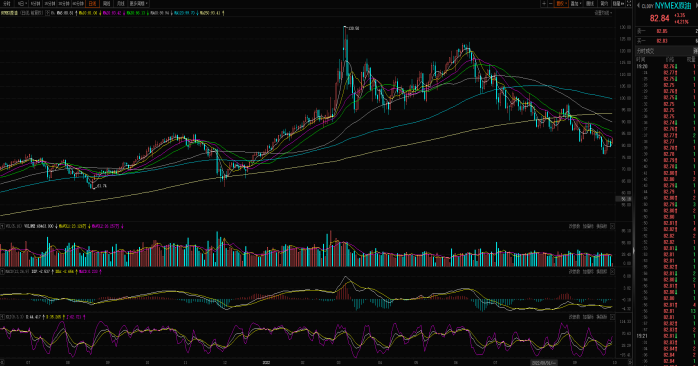Screen dimensions: 698x366
Task: Click the NYMEX原油 title in quote panel
Action: (673, 6)
